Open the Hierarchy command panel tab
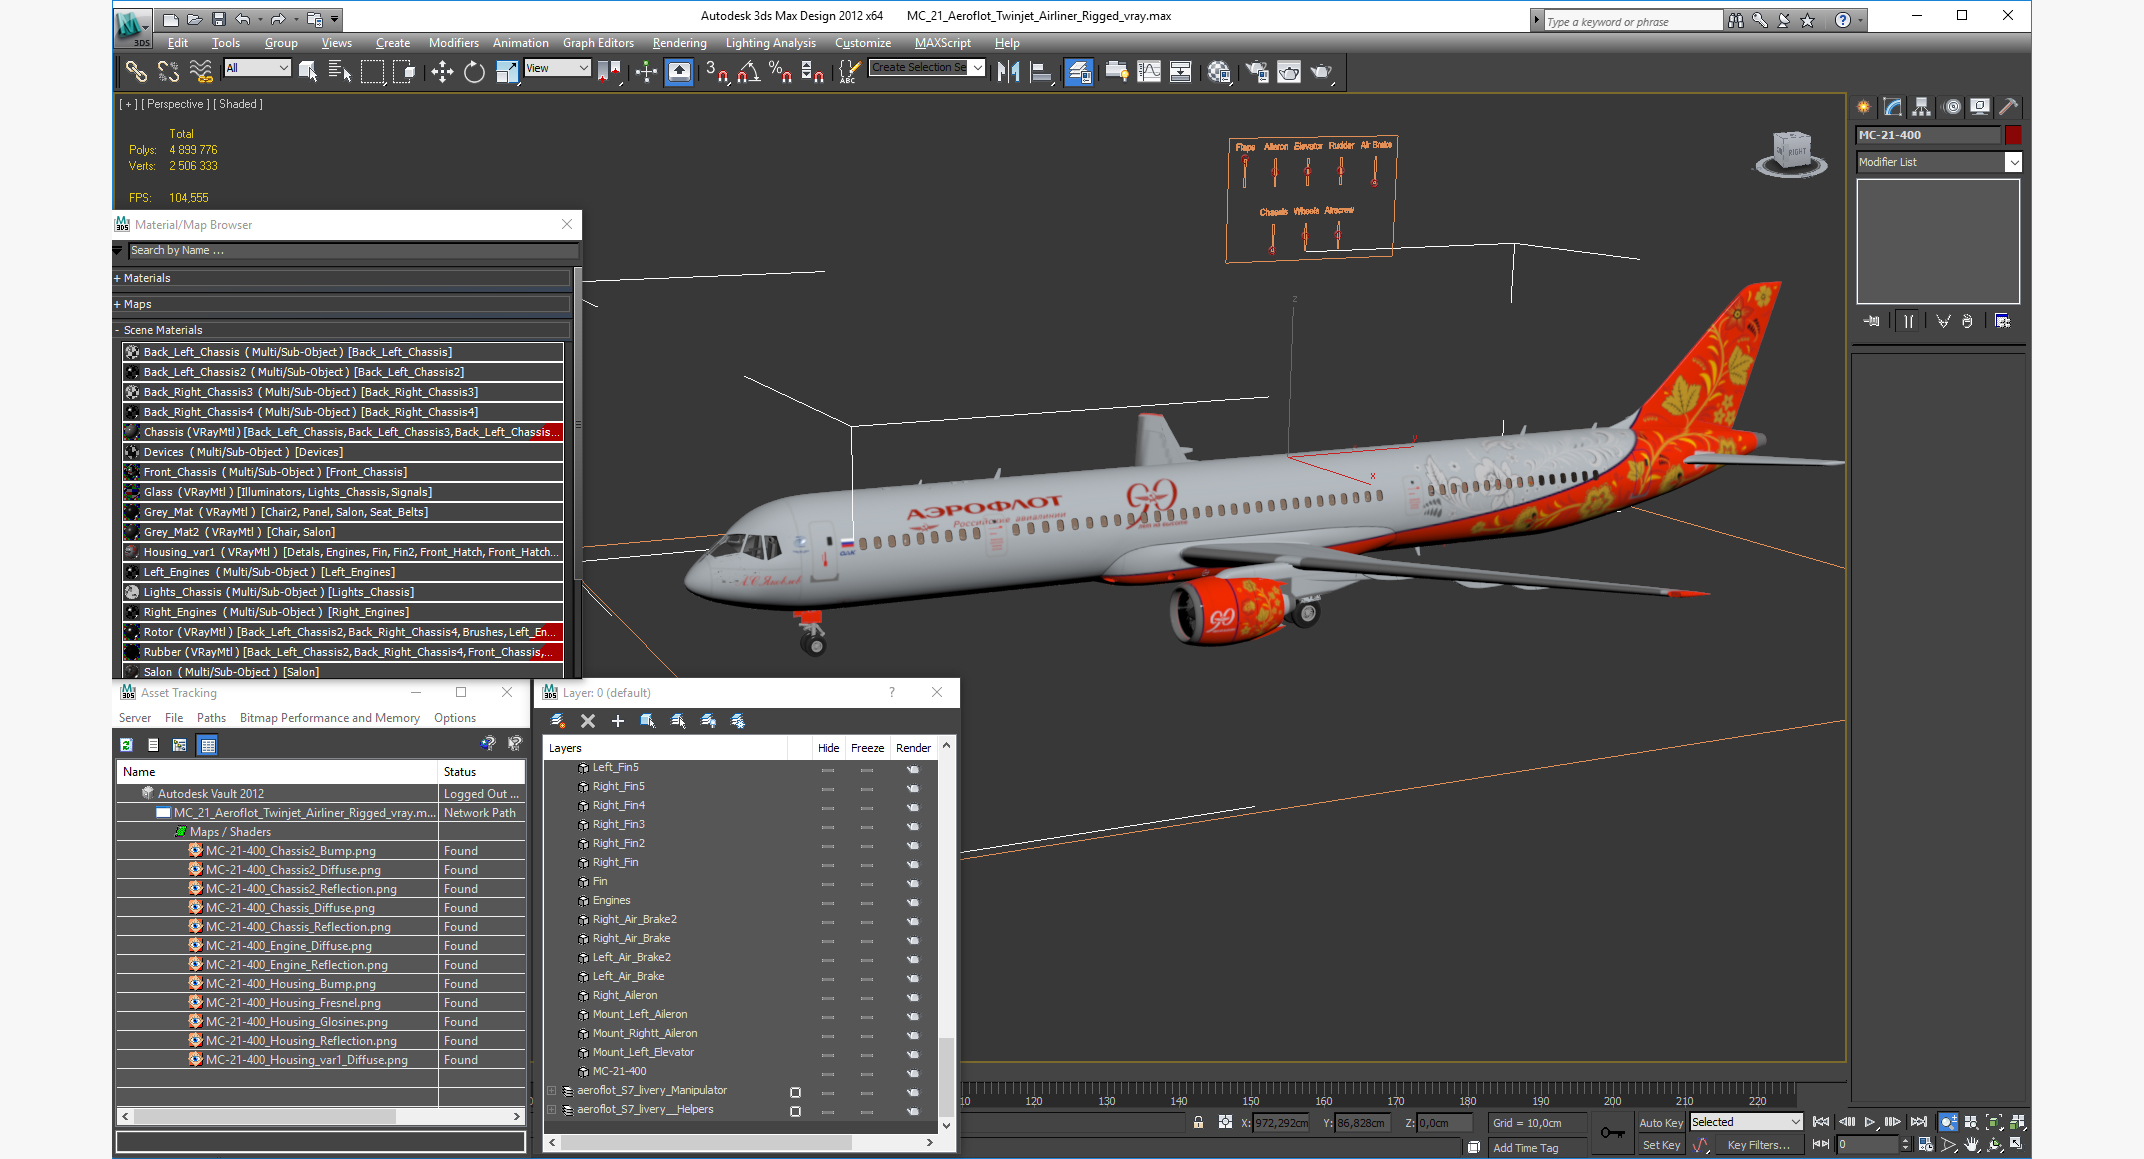This screenshot has height=1159, width=2144. tap(1921, 107)
